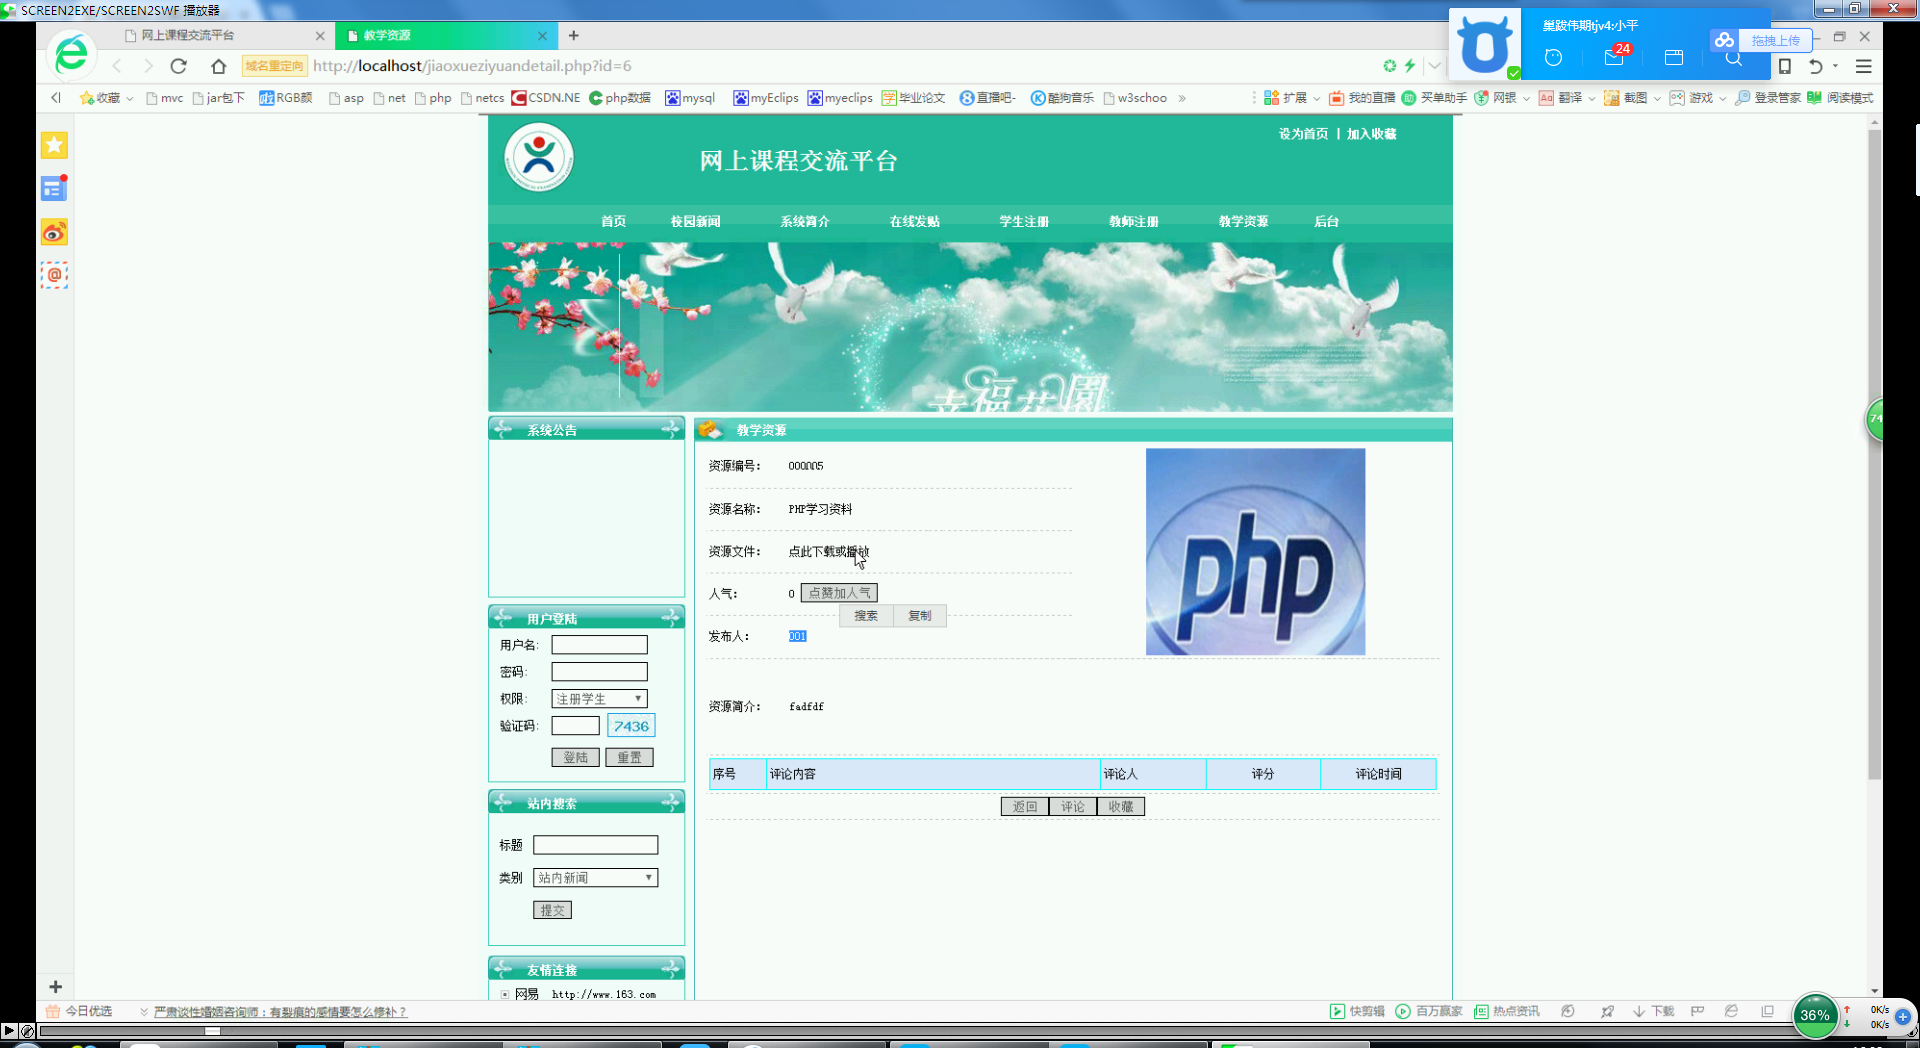This screenshot has width=1920, height=1048.
Task: Click the lightning speed mode icon
Action: (1410, 66)
